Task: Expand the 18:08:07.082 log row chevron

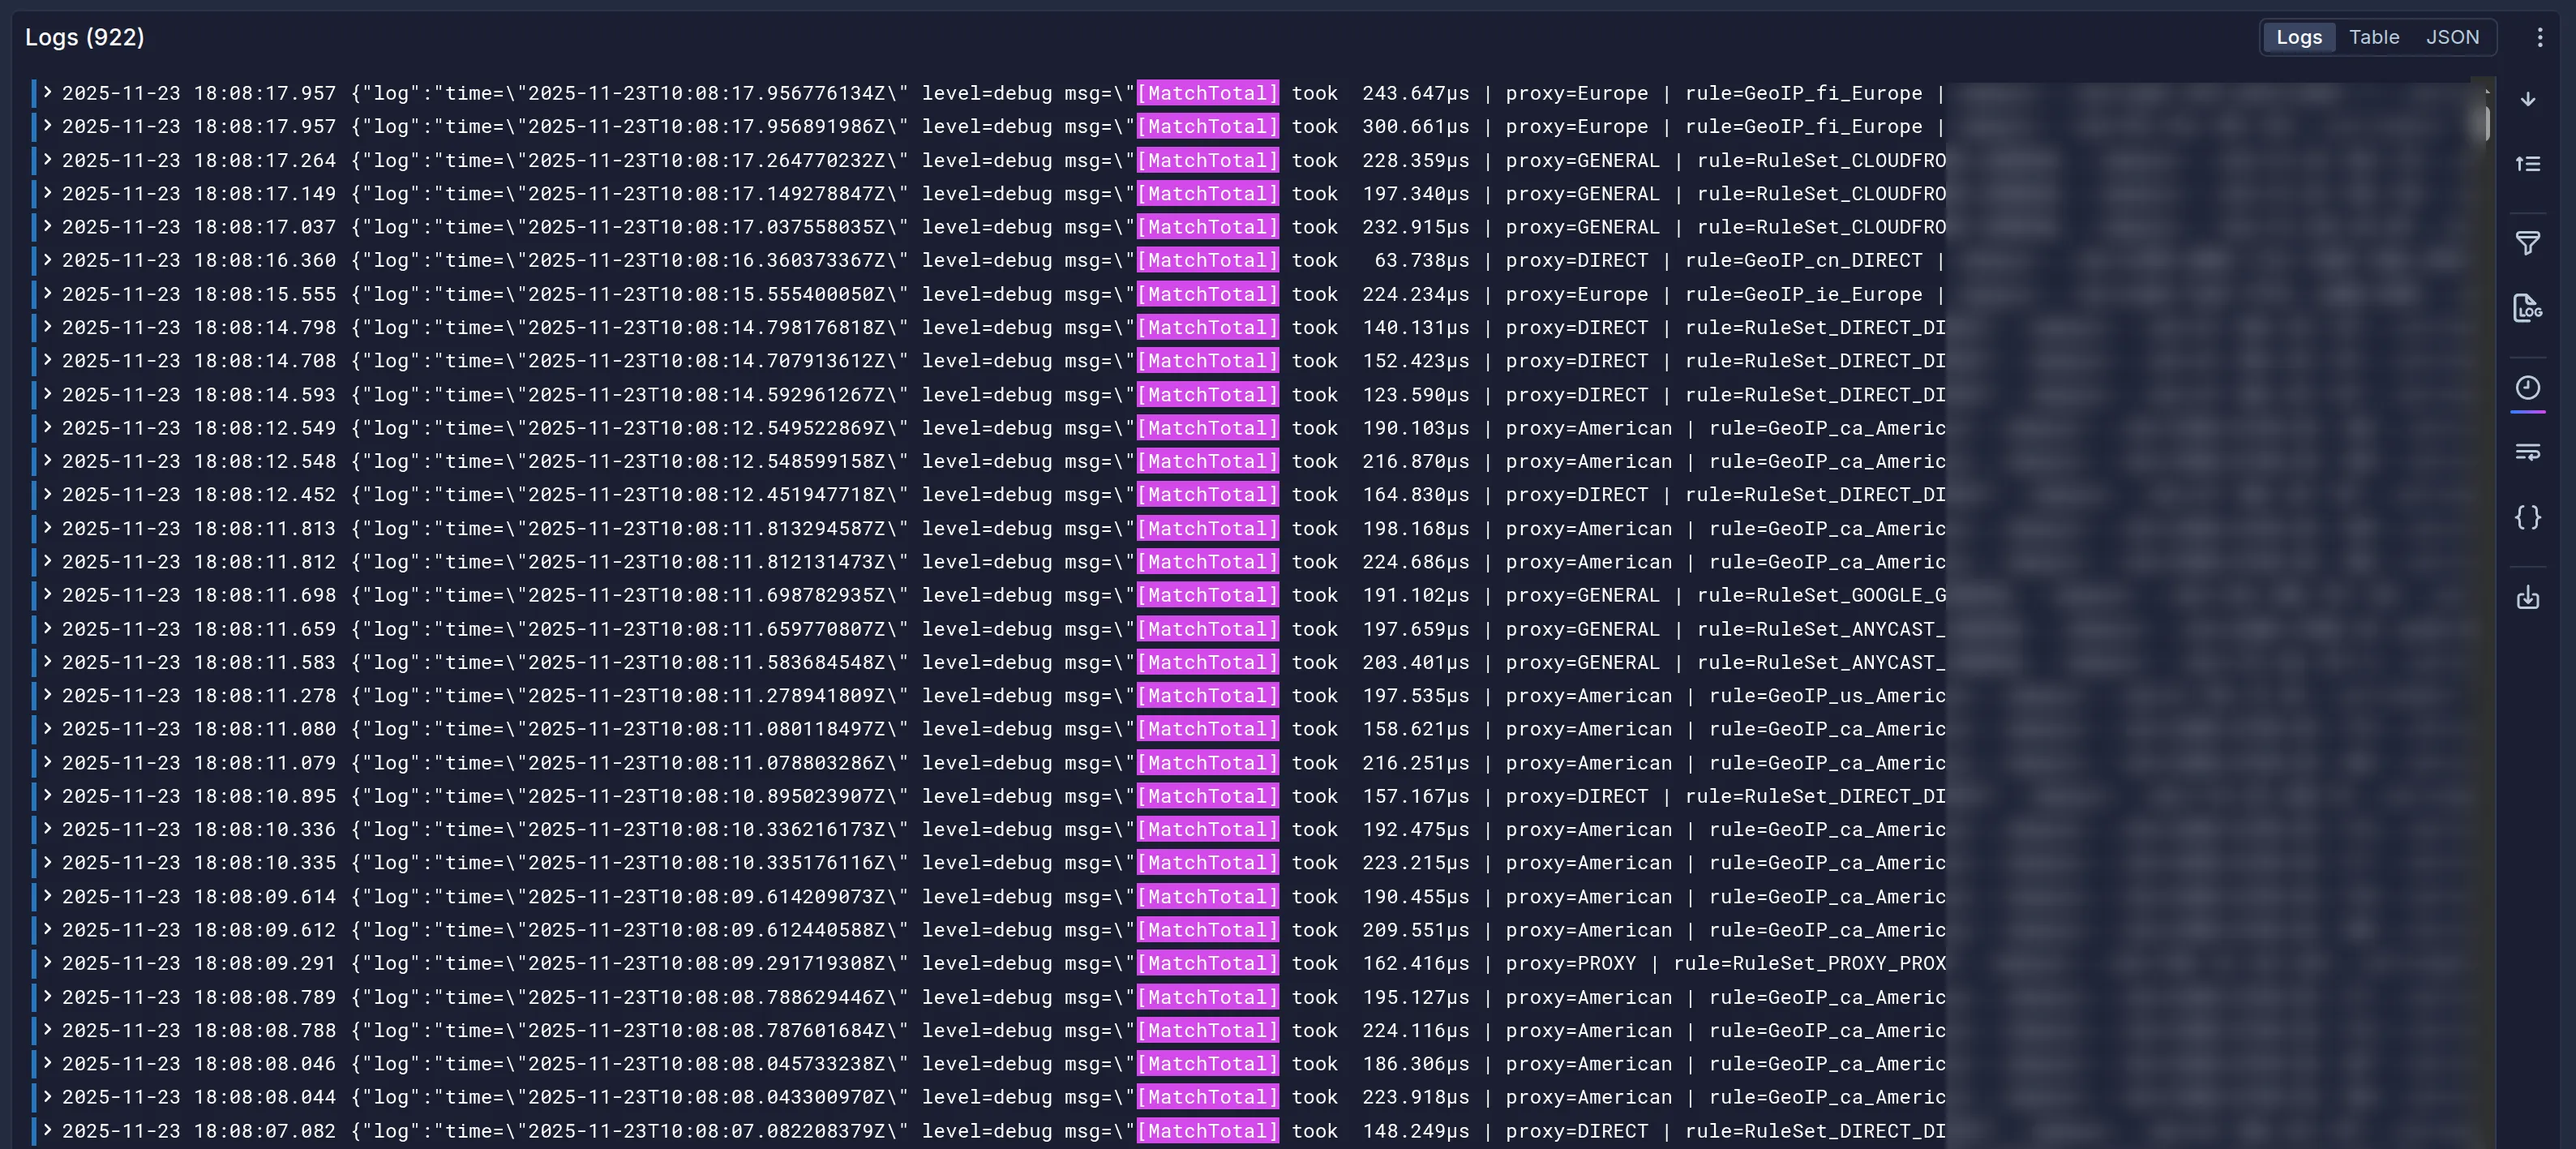Action: tap(47, 1131)
